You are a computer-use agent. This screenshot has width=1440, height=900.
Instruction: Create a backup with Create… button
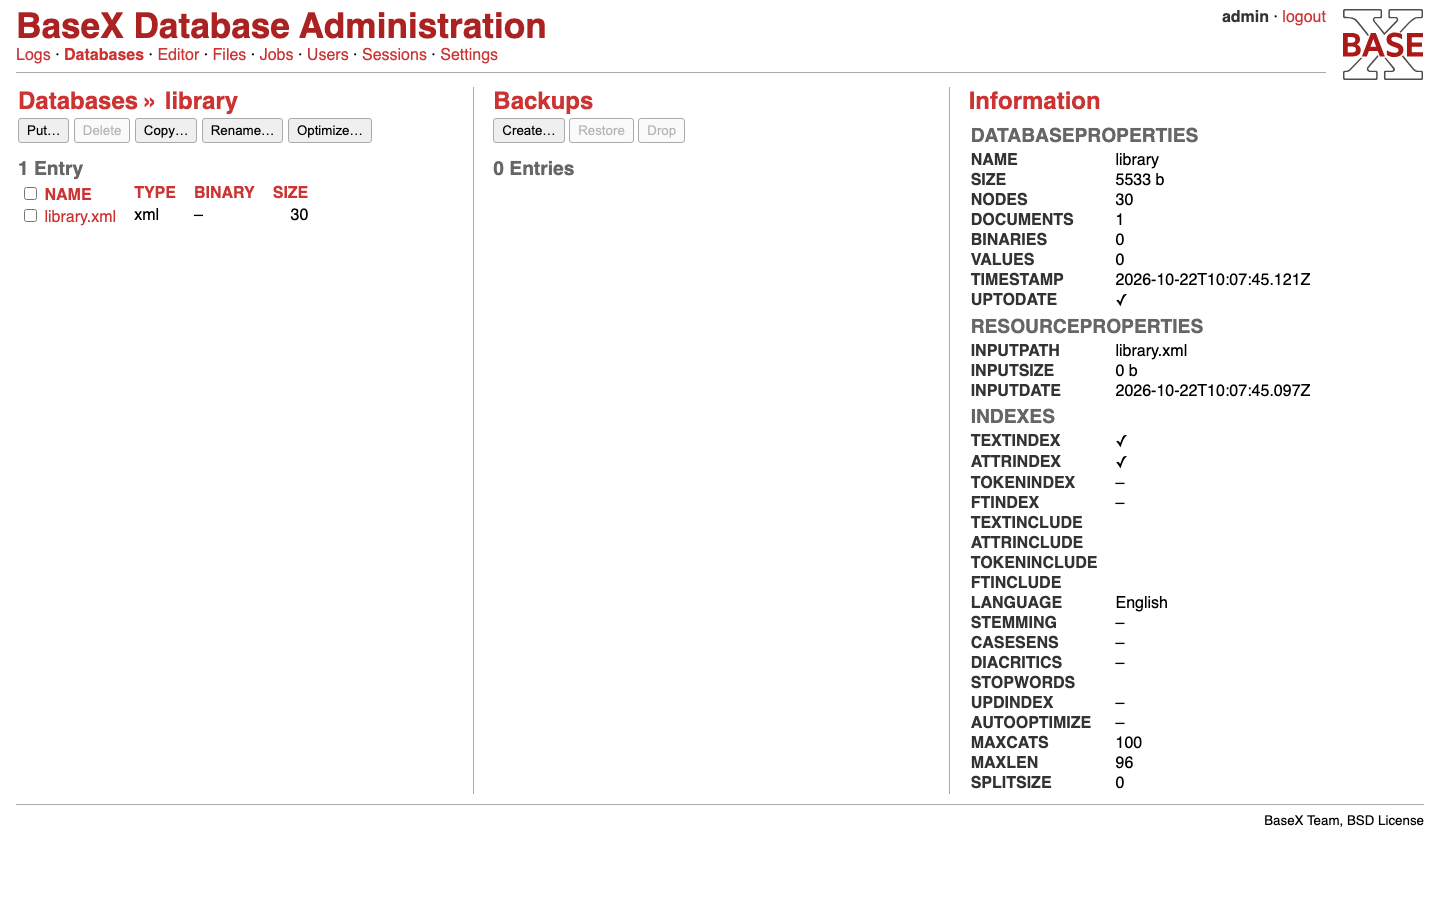[529, 131]
